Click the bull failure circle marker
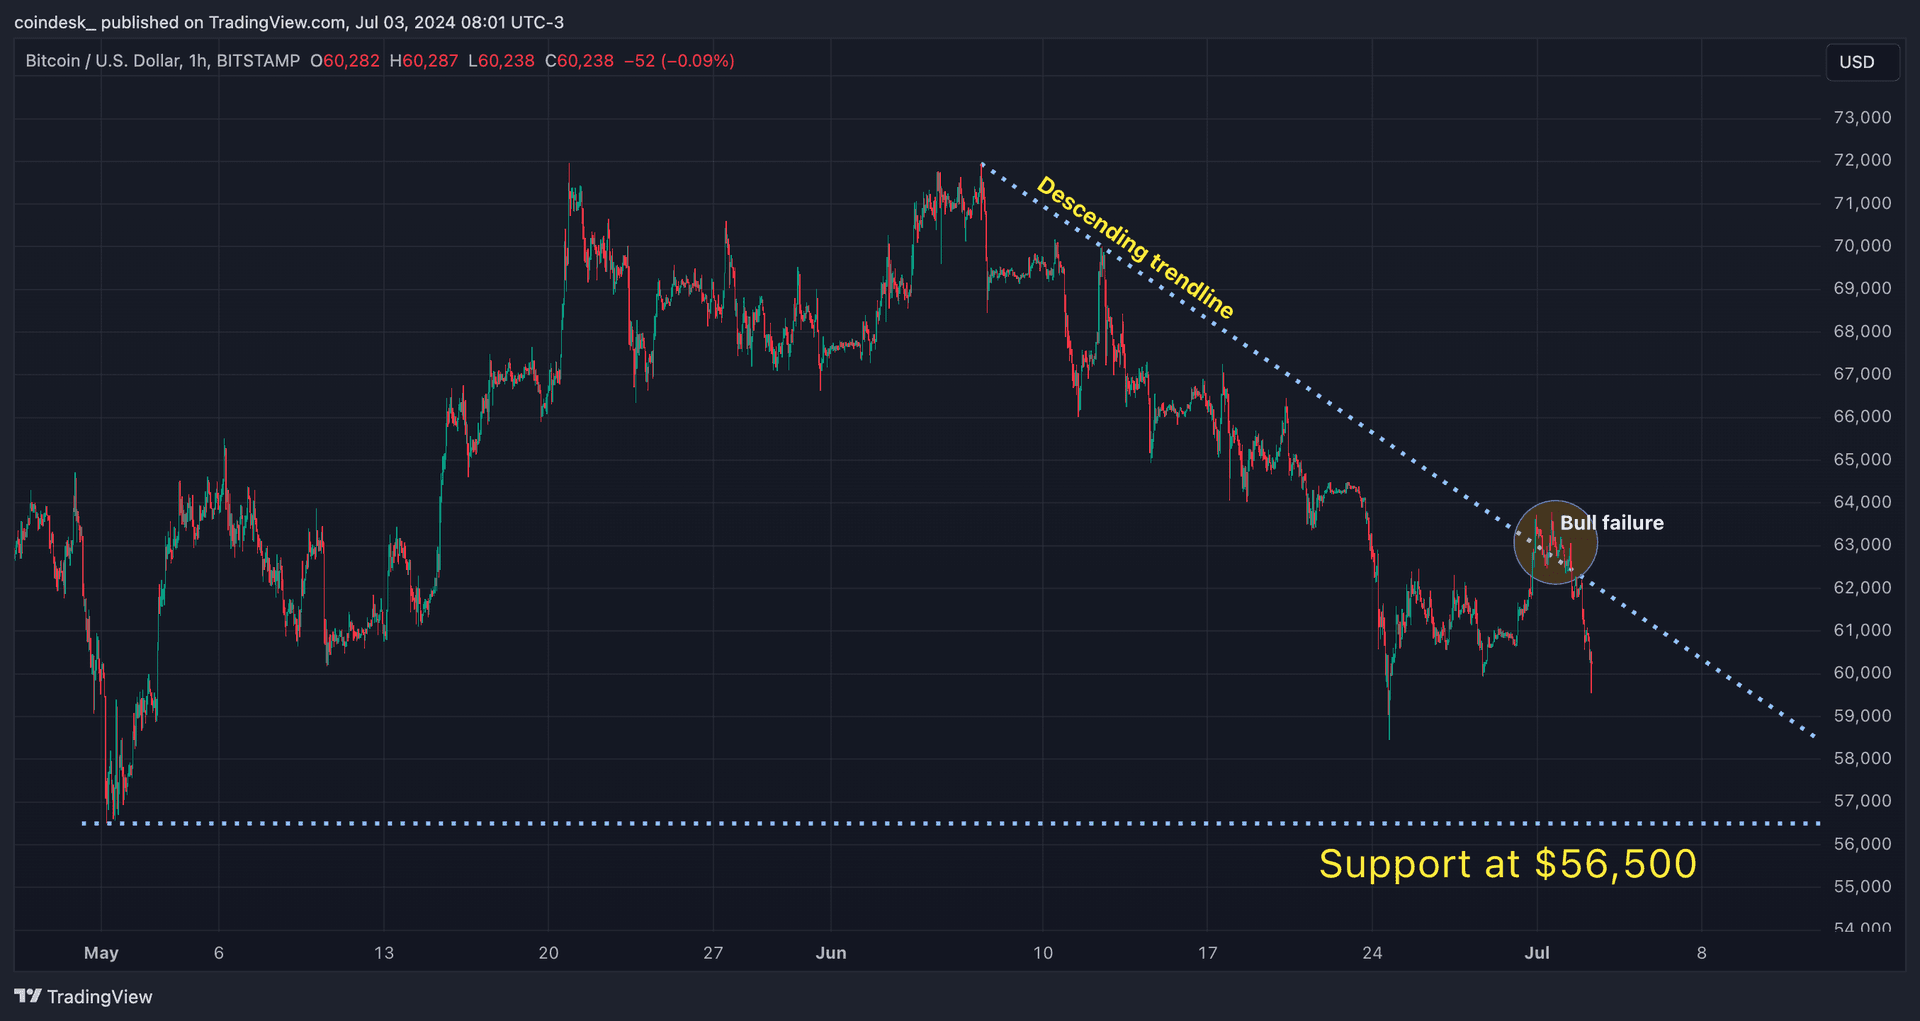The width and height of the screenshot is (1920, 1021). [1555, 542]
